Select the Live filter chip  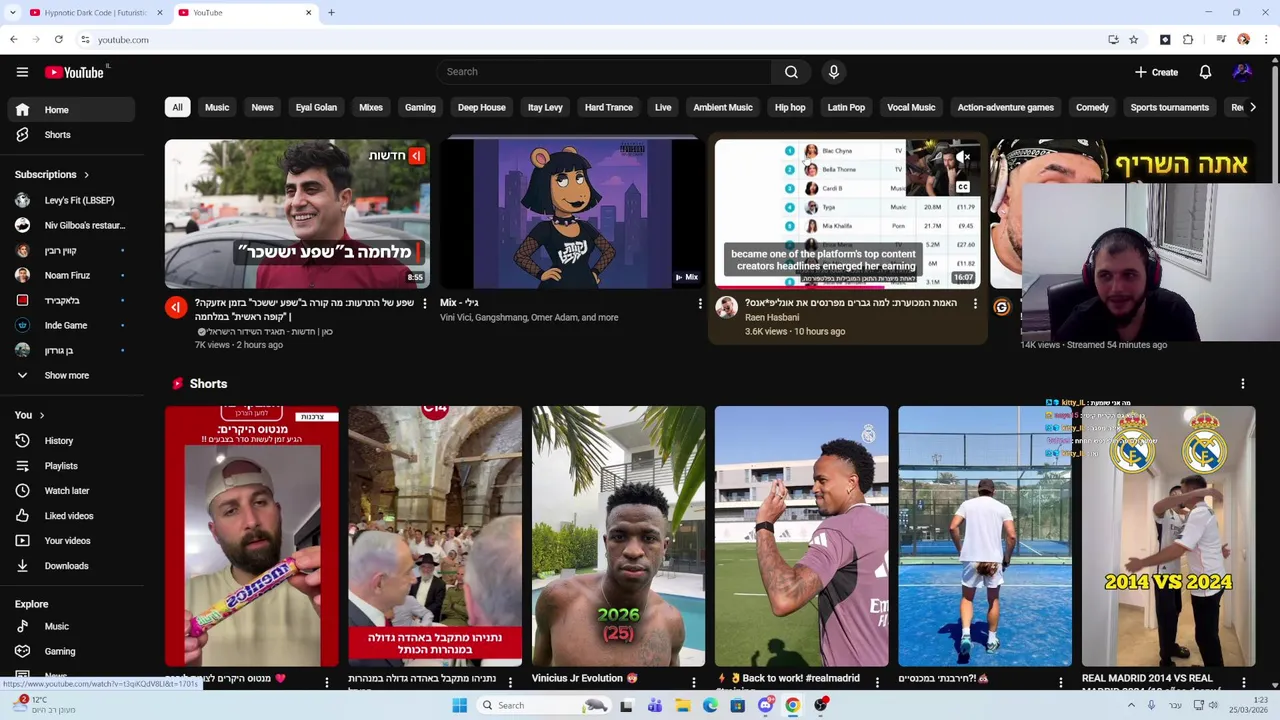tap(663, 107)
